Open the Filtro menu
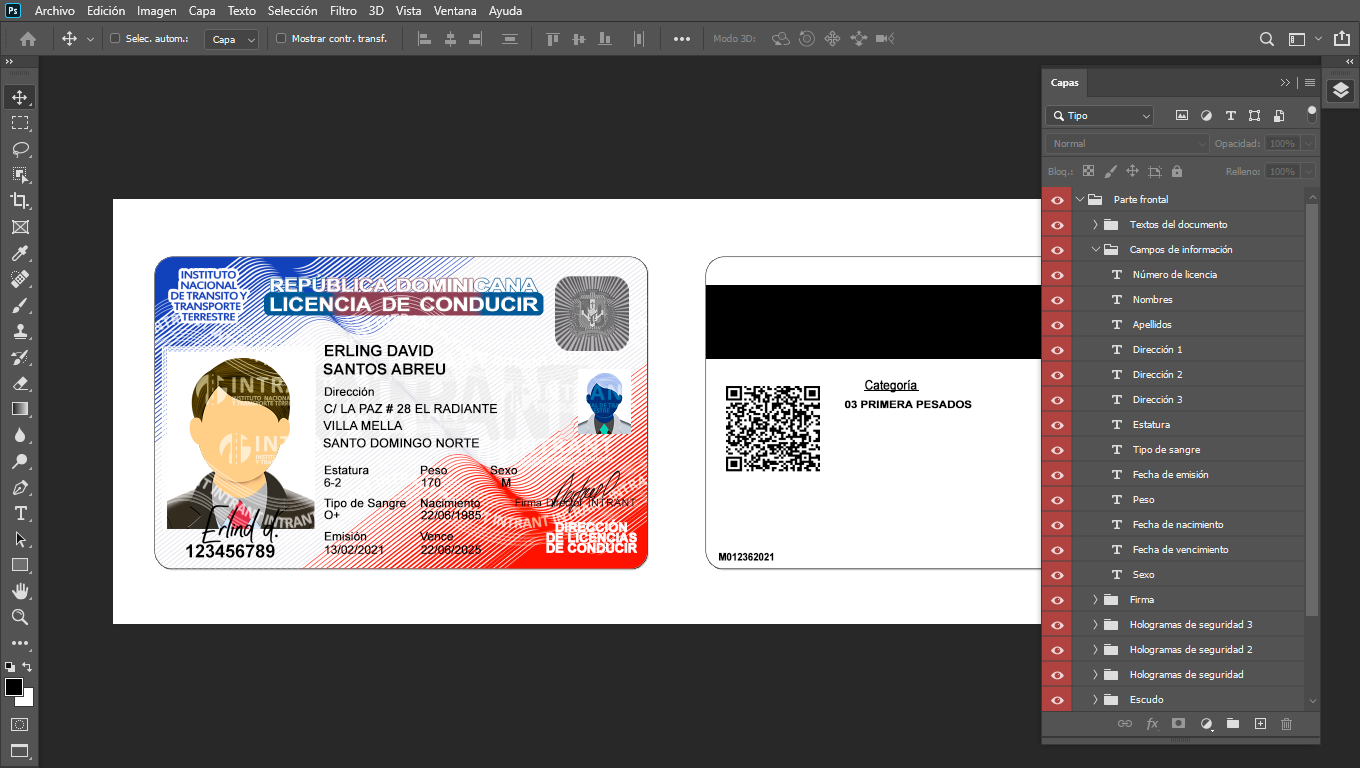 click(343, 11)
